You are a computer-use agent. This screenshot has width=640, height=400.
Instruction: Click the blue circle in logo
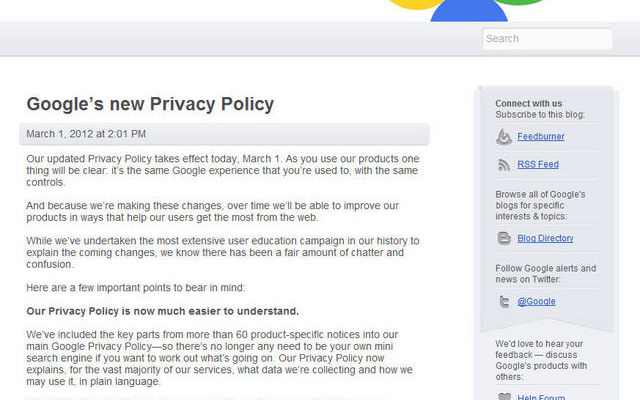tap(469, 11)
